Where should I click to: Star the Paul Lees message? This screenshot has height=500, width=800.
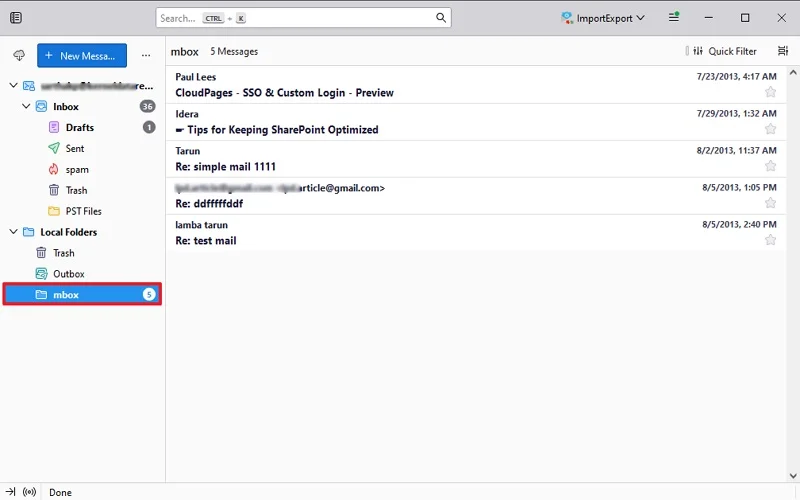tap(770, 92)
